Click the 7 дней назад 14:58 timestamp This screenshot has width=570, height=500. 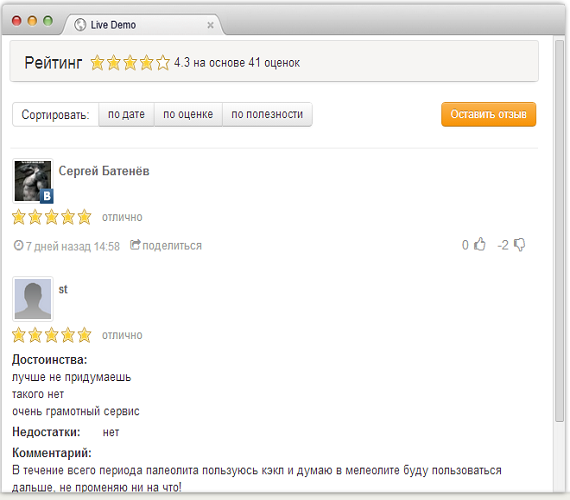coord(72,246)
